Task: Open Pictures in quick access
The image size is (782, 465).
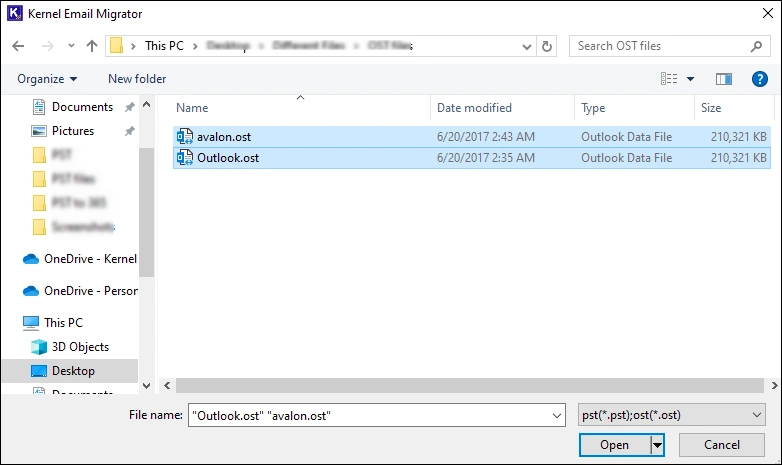Action: coord(73,131)
